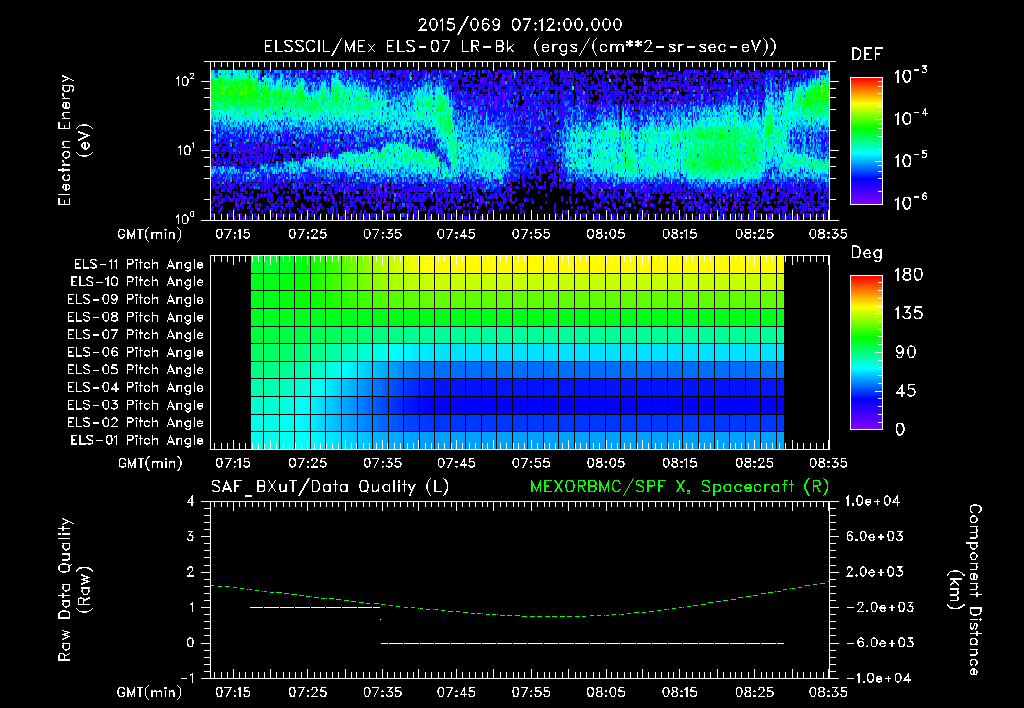Select ELS-09 Pitch Angle row label
The width and height of the screenshot is (1024, 708).
(136, 300)
